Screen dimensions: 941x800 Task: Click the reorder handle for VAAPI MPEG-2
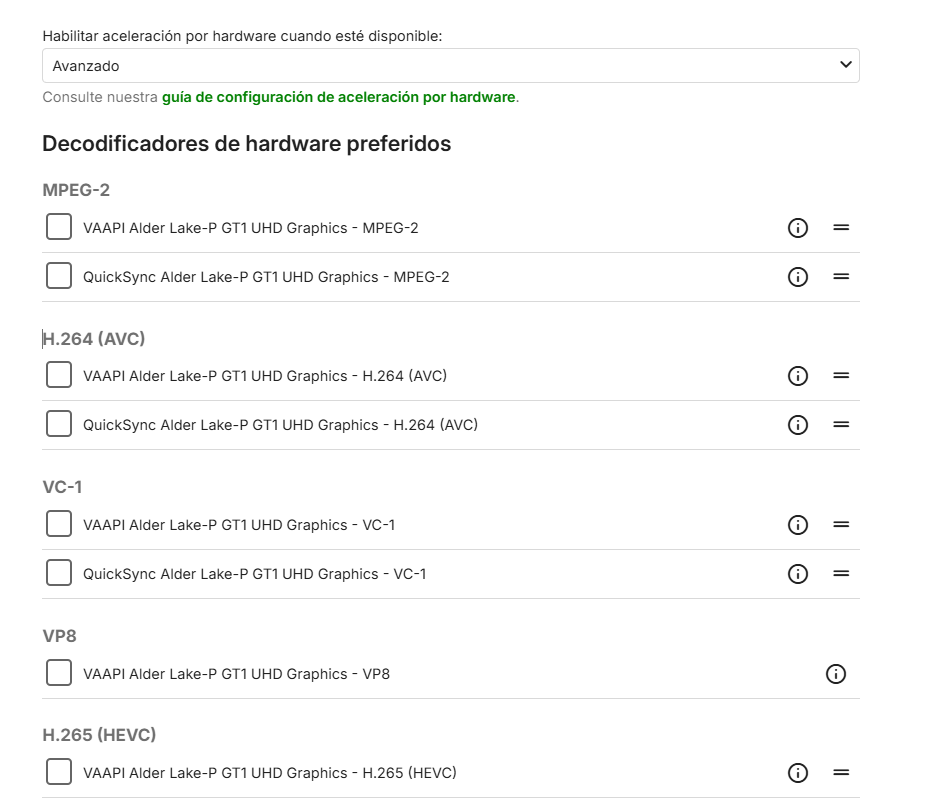click(x=841, y=228)
